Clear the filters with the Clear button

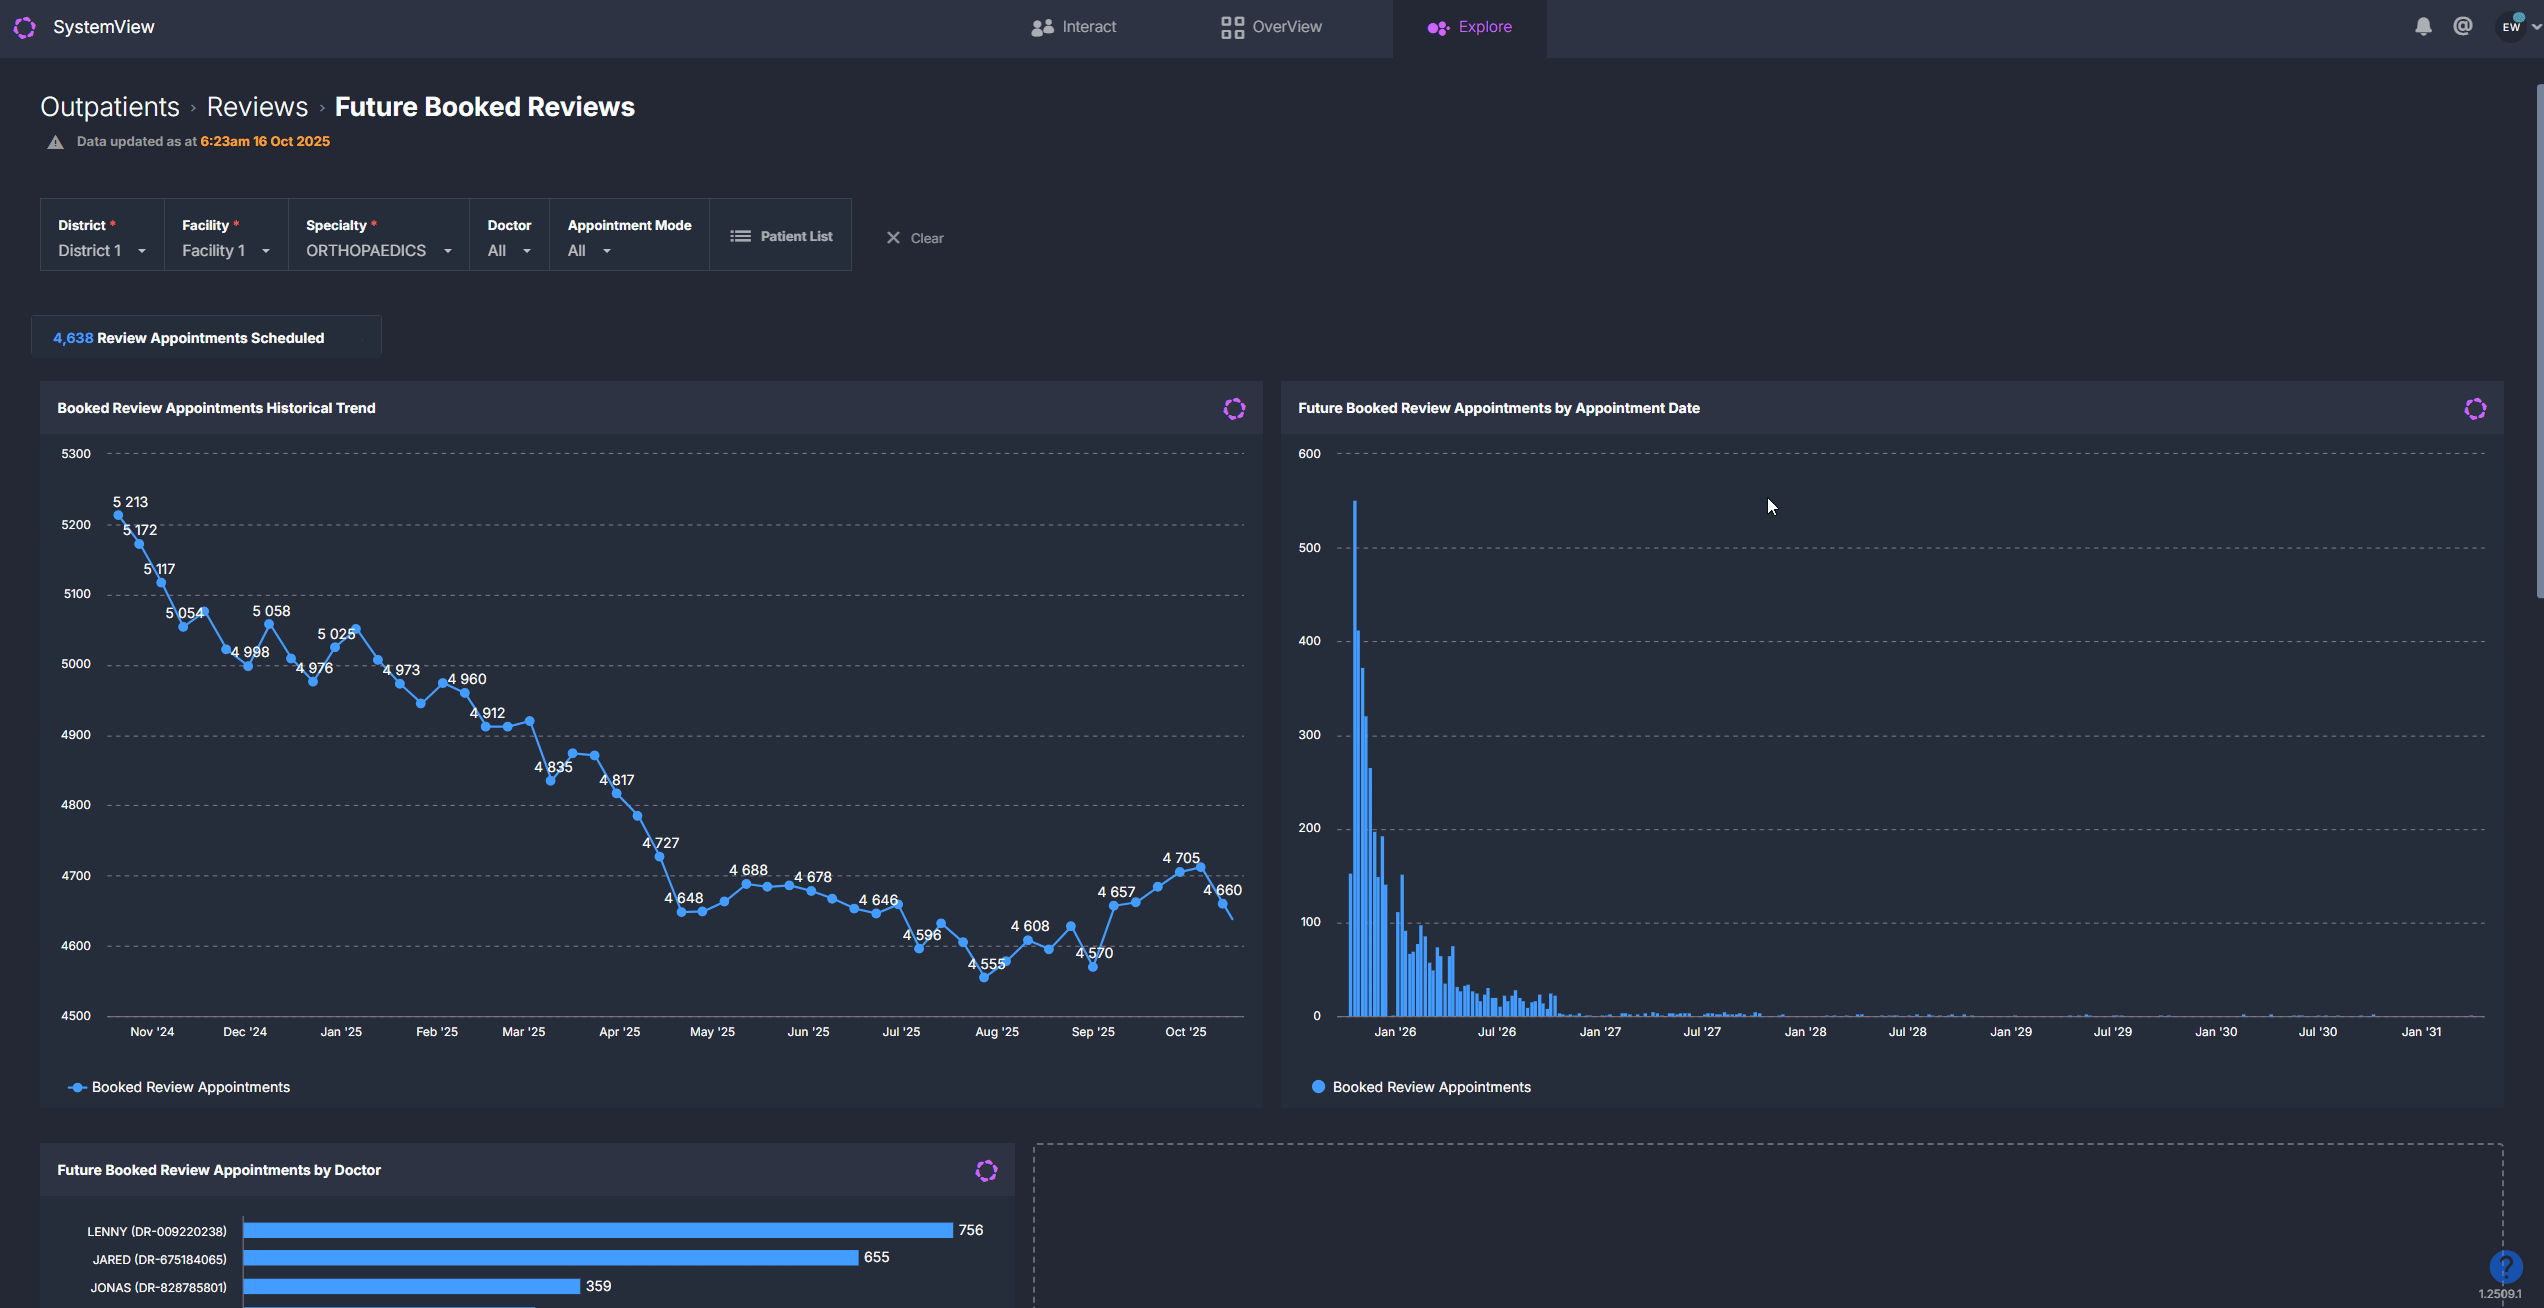pyautogui.click(x=914, y=238)
